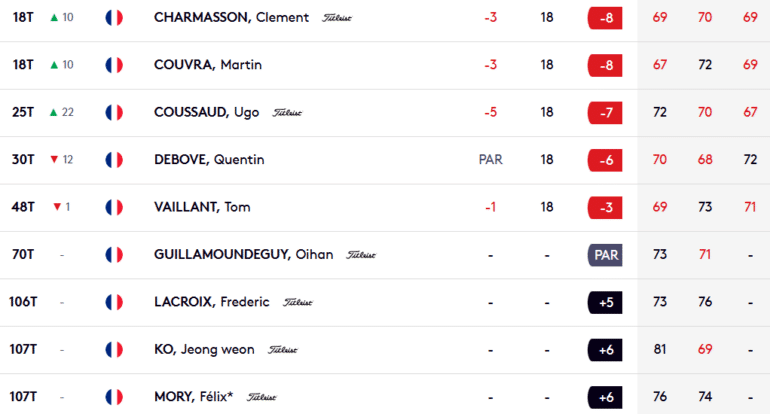The width and height of the screenshot is (770, 414).
Task: Click Guillamoundeguy's PAR total score badge
Action: [x=606, y=255]
